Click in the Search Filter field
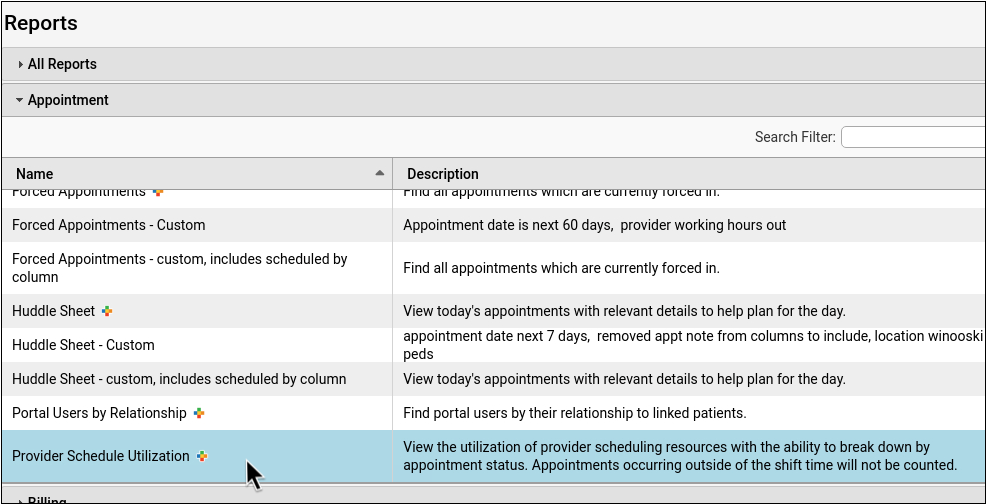The width and height of the screenshot is (986, 504). [x=912, y=137]
